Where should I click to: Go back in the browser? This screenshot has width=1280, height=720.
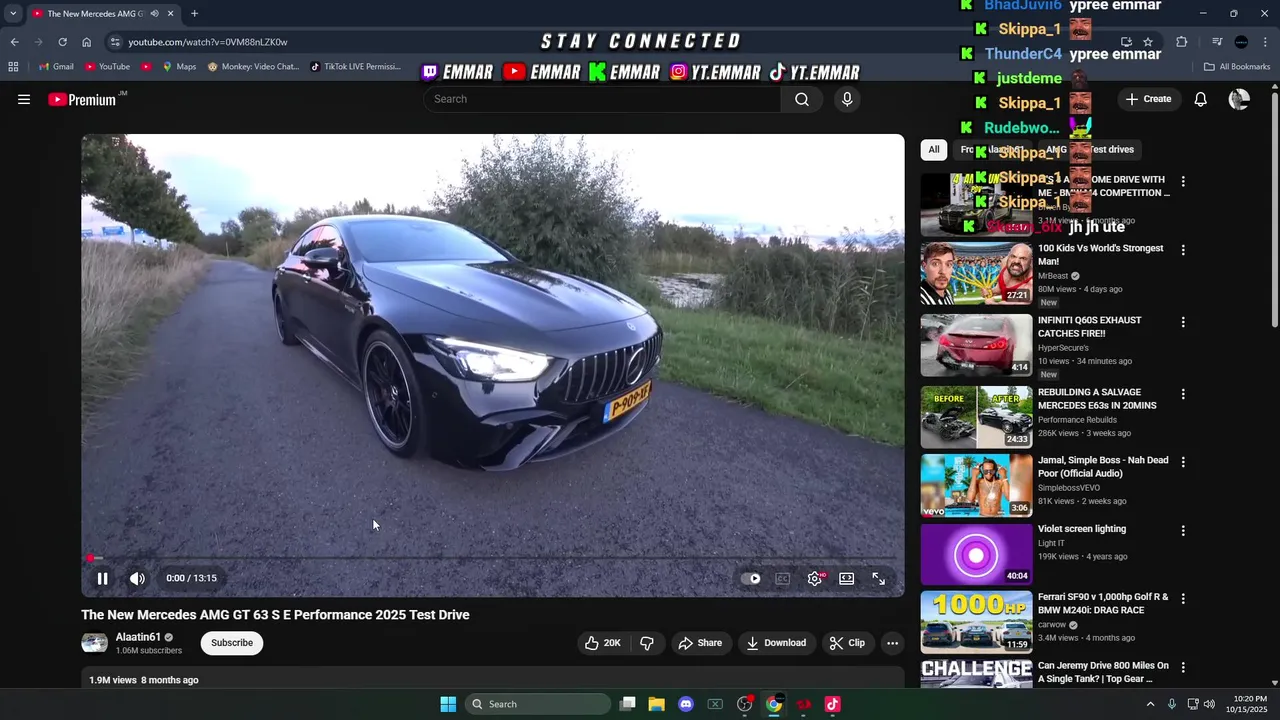14,42
